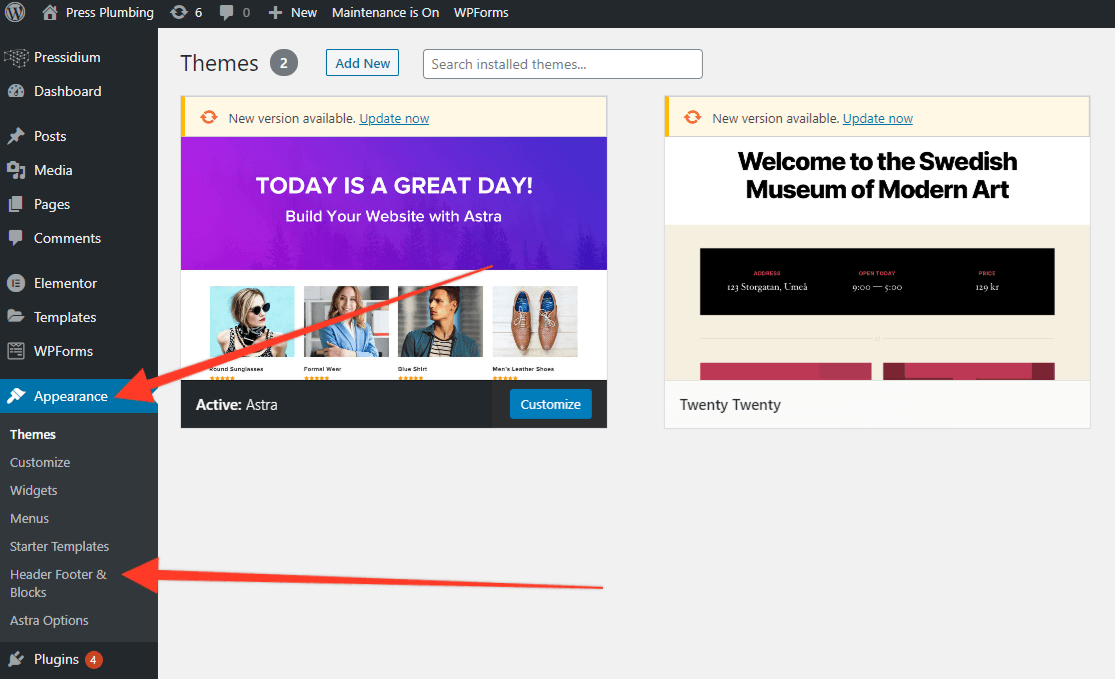This screenshot has width=1115, height=679.
Task: Click Maintenance is On in admin bar
Action: pyautogui.click(x=385, y=13)
